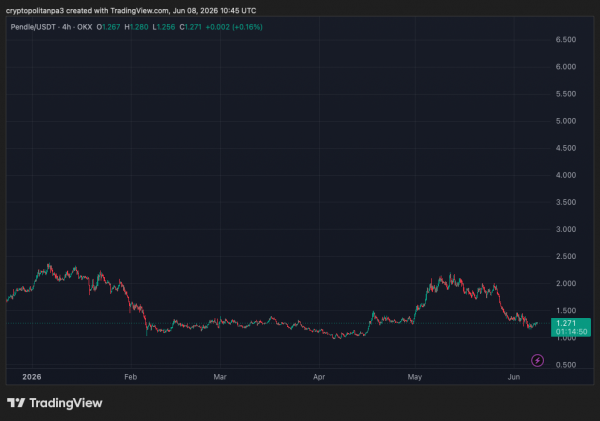Click the 3.500 price axis label

[x=566, y=202]
